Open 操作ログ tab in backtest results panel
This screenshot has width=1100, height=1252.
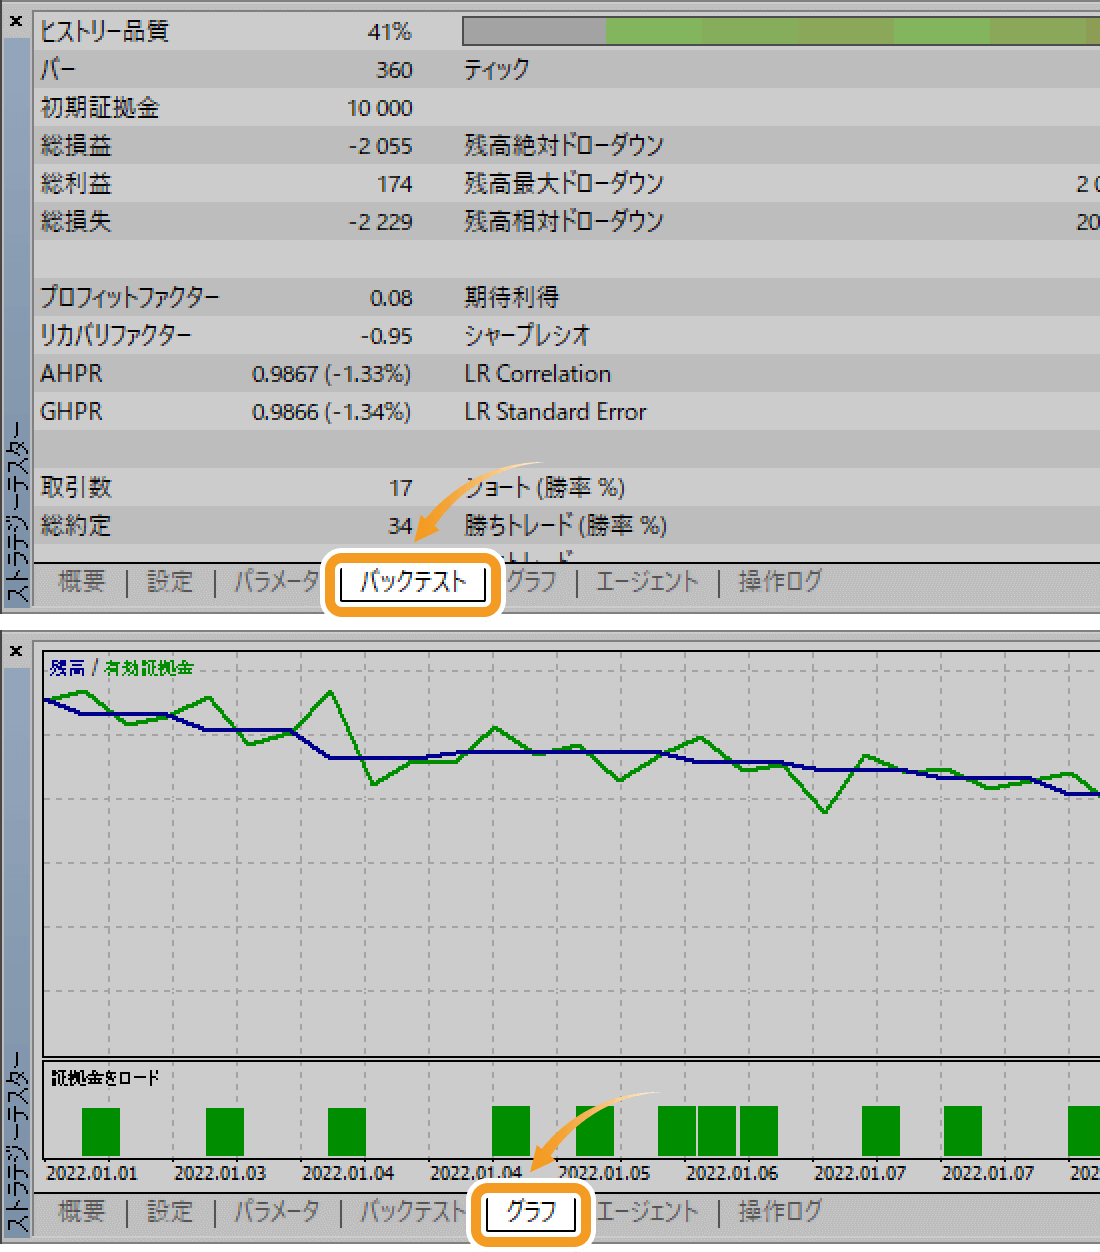click(x=780, y=581)
